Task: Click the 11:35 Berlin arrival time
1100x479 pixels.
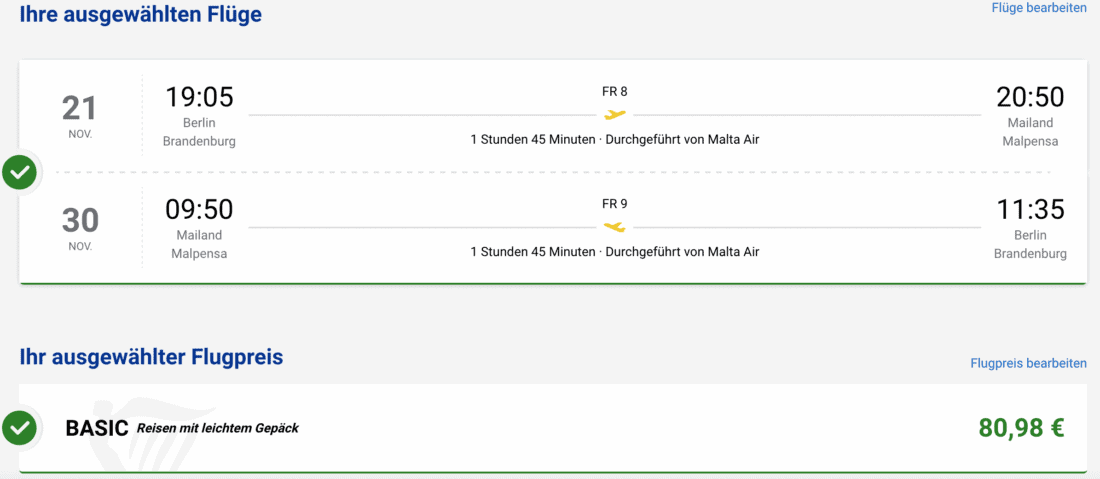Action: coord(1030,209)
